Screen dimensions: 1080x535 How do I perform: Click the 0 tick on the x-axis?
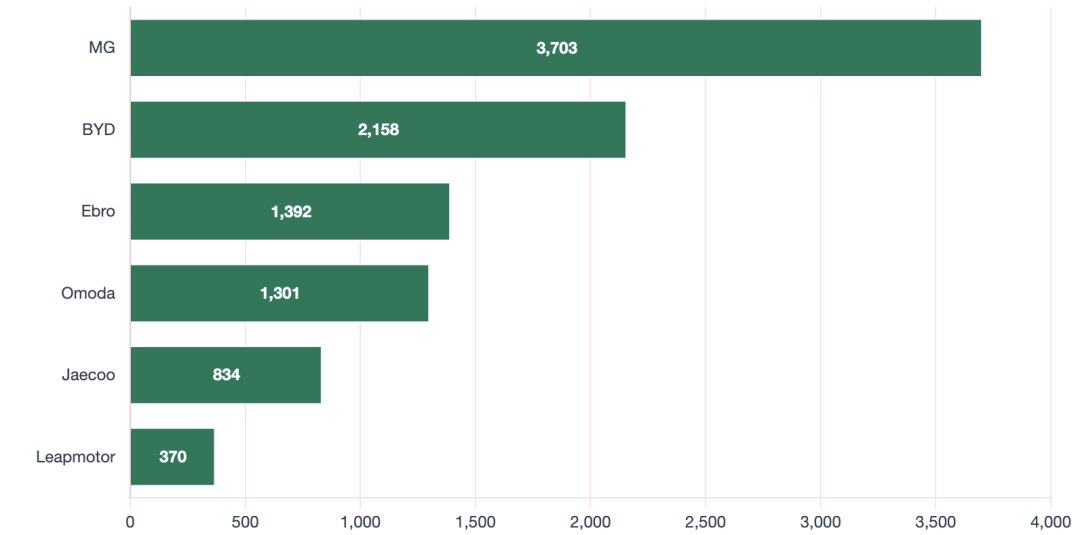pyautogui.click(x=130, y=521)
